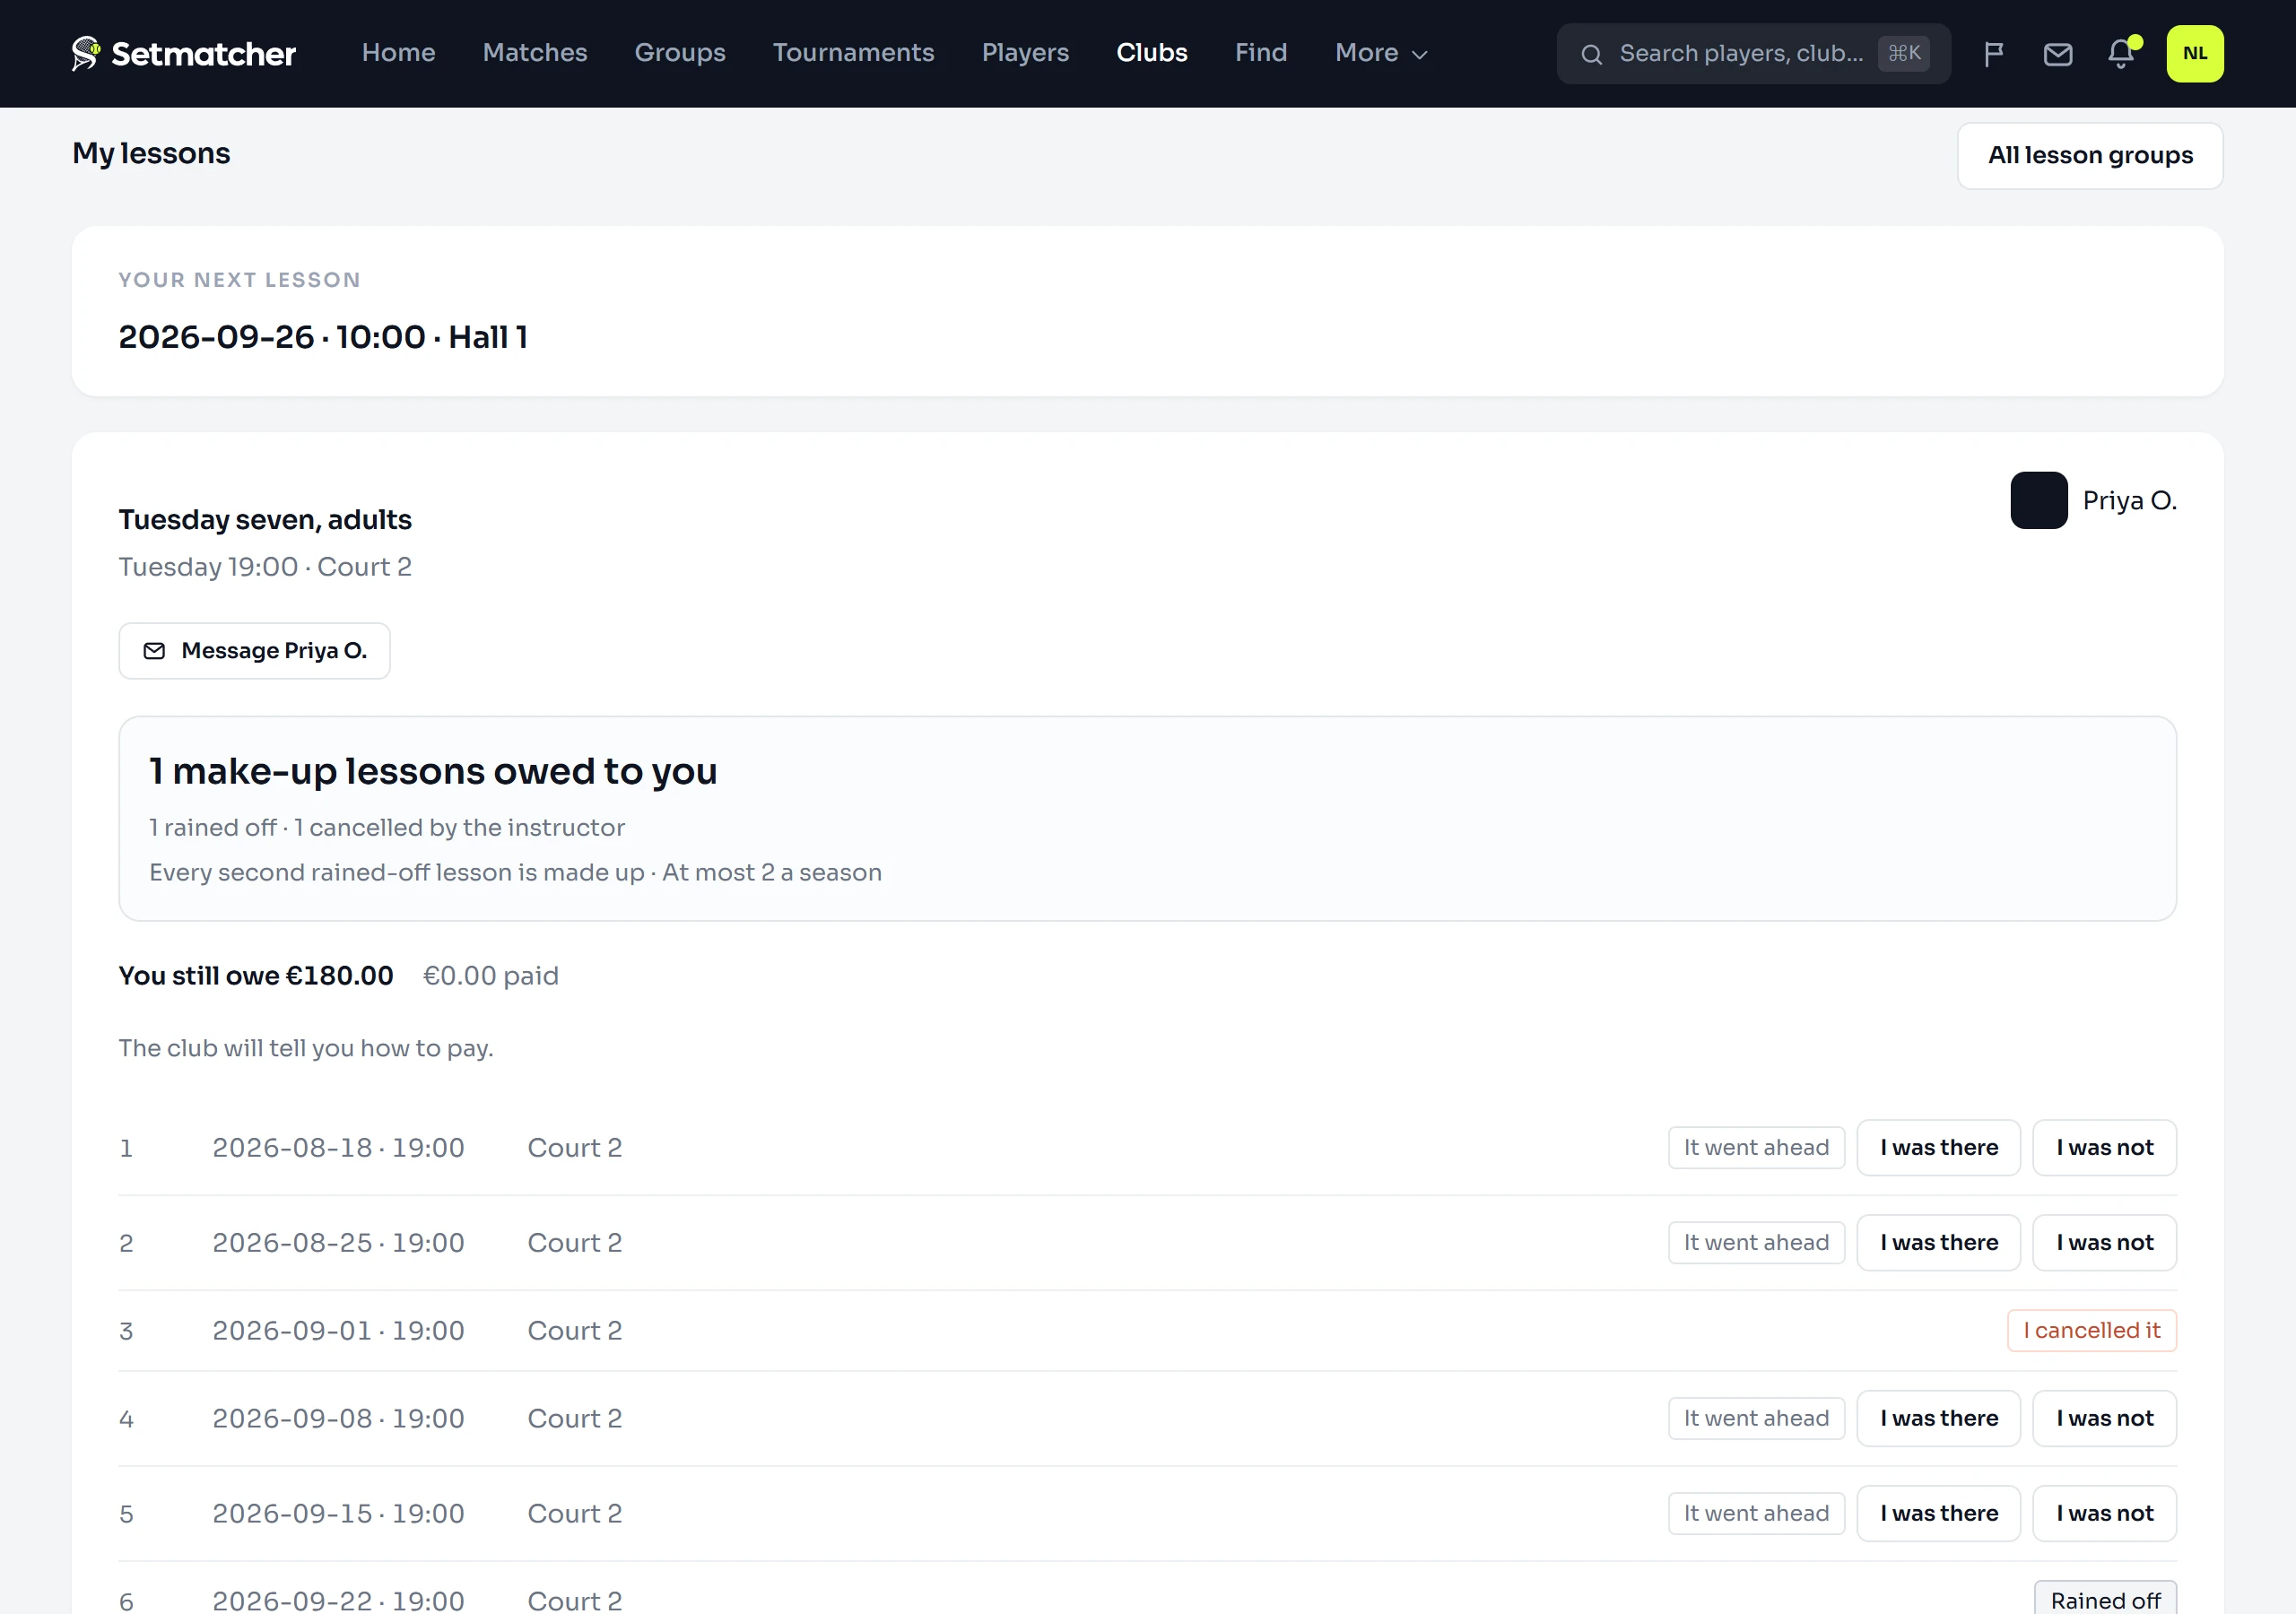Focus the search players field
The width and height of the screenshot is (2296, 1614).
[1753, 54]
